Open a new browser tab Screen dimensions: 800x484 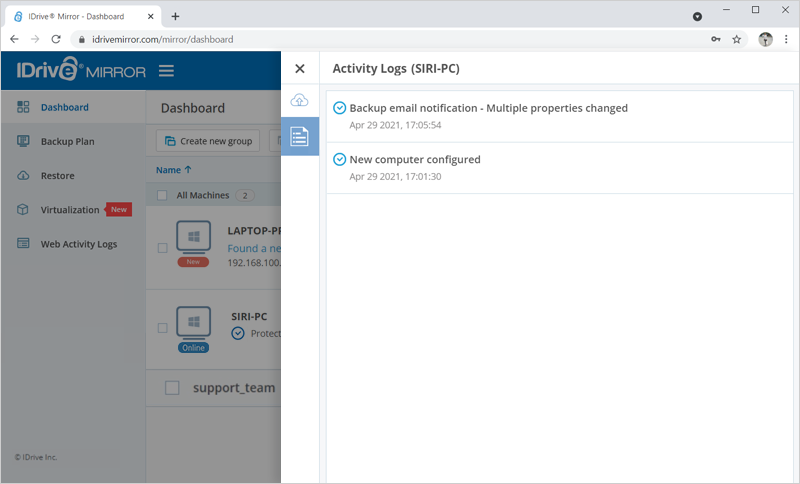[x=175, y=16]
